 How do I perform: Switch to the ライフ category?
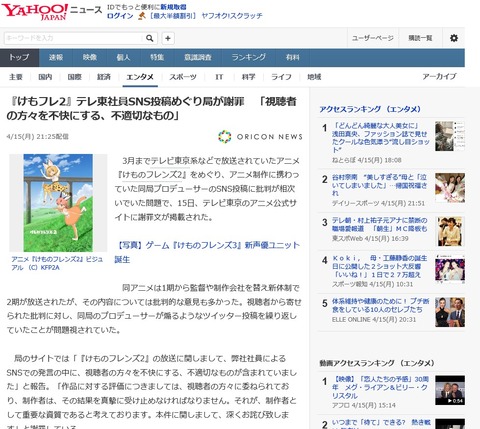281,77
